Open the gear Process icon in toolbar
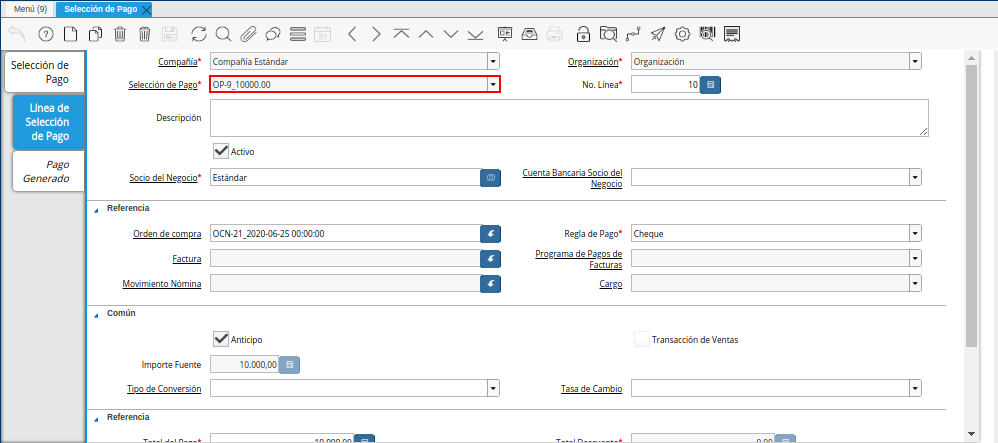Screen dimensions: 998x443 pyautogui.click(x=683, y=34)
